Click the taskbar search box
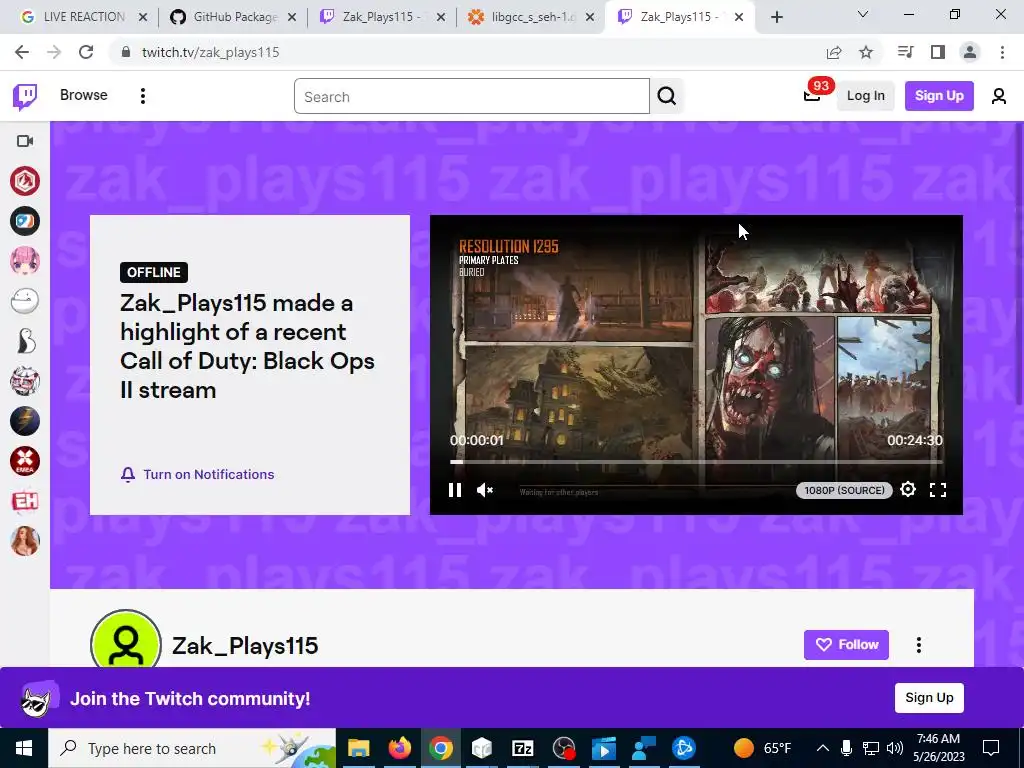Image resolution: width=1024 pixels, height=768 pixels. pos(192,748)
